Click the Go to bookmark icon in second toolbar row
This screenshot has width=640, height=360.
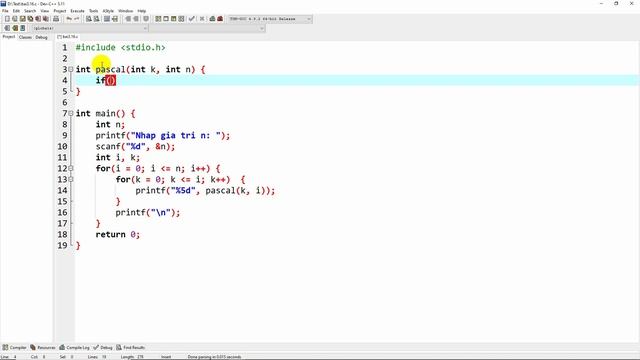tap(22, 28)
